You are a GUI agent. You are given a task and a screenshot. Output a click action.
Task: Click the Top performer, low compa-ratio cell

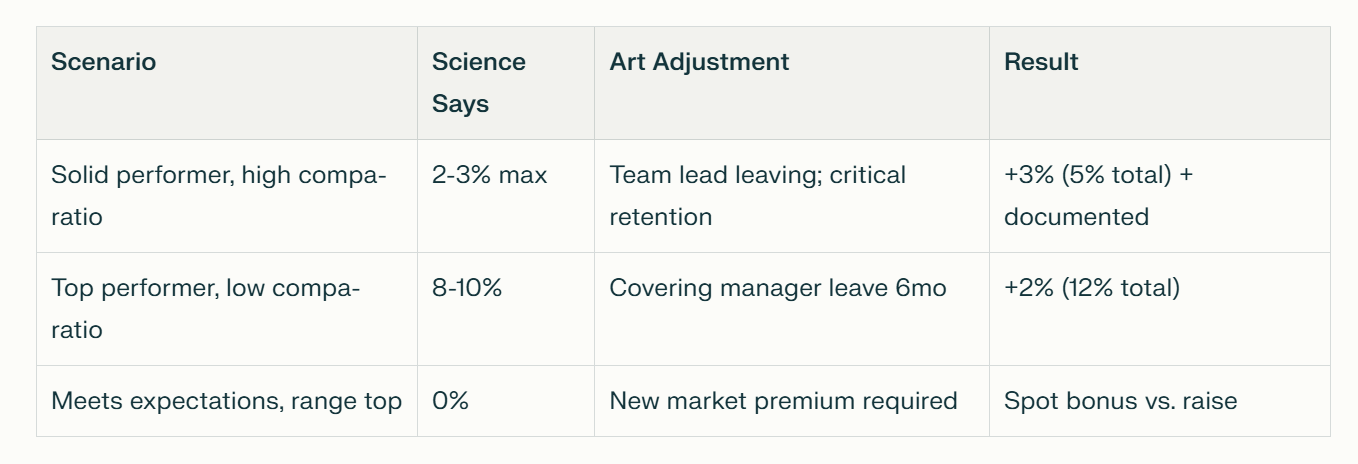click(227, 309)
